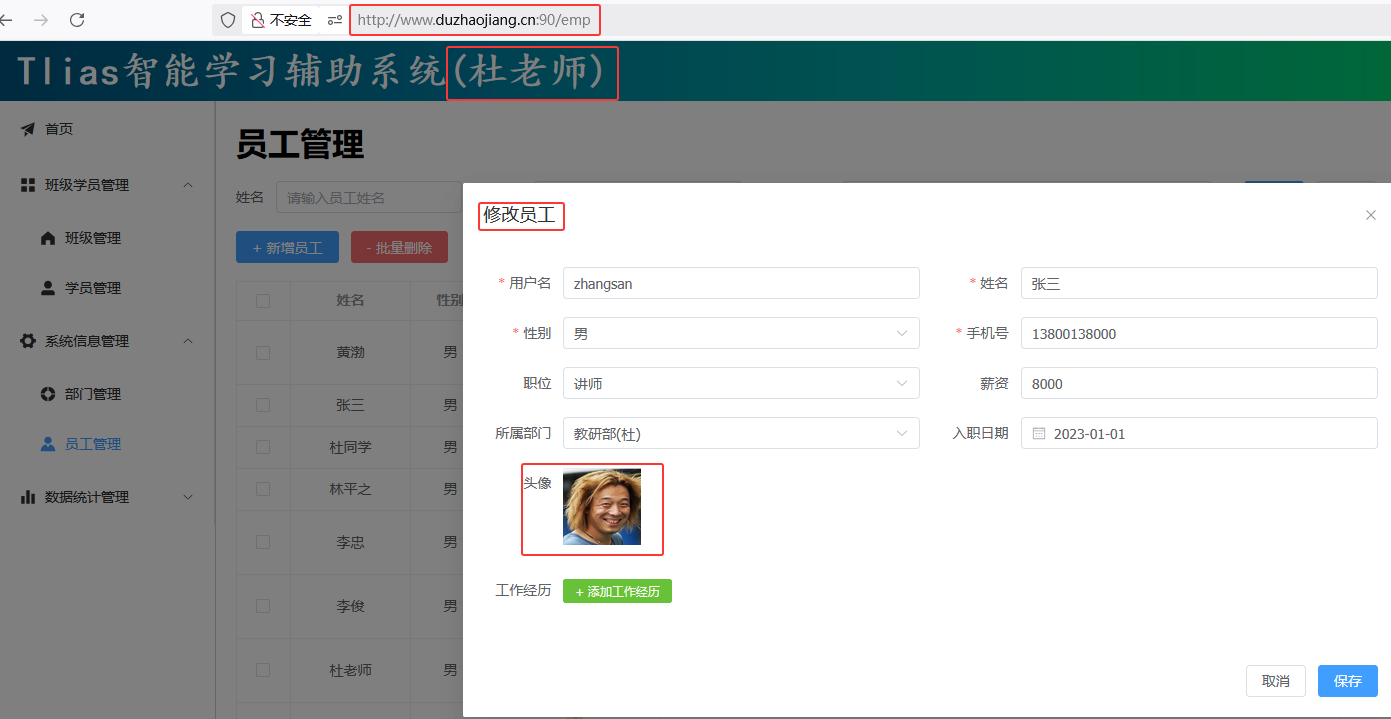Click the calendar icon in hire date field
Viewport: 1391px width, 719px height.
tap(1038, 434)
